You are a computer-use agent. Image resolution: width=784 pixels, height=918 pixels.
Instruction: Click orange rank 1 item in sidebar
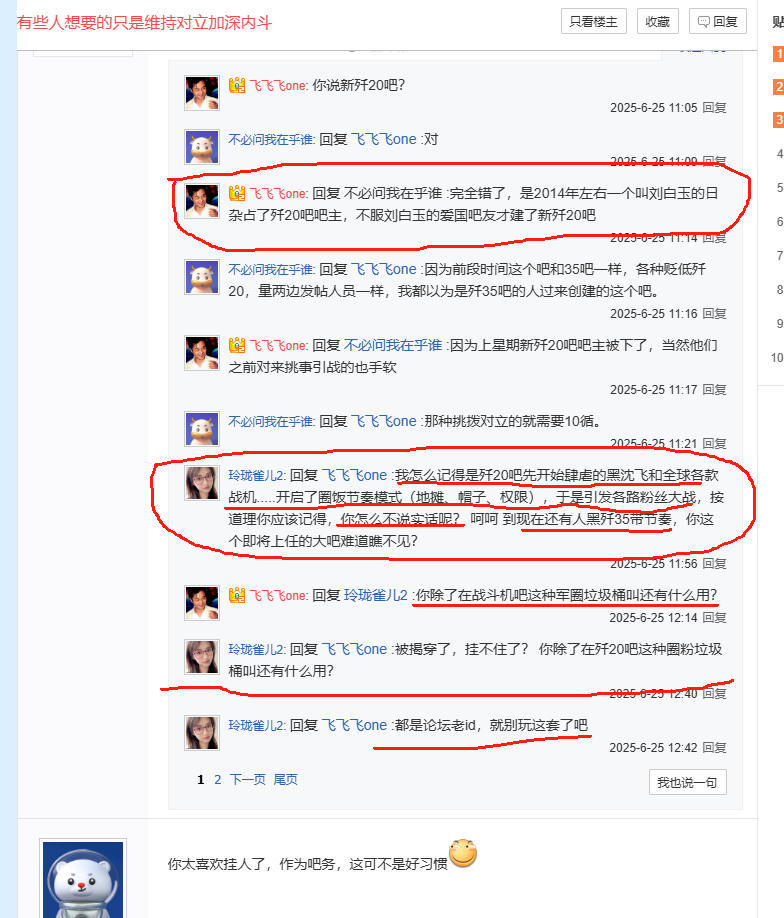click(x=779, y=54)
